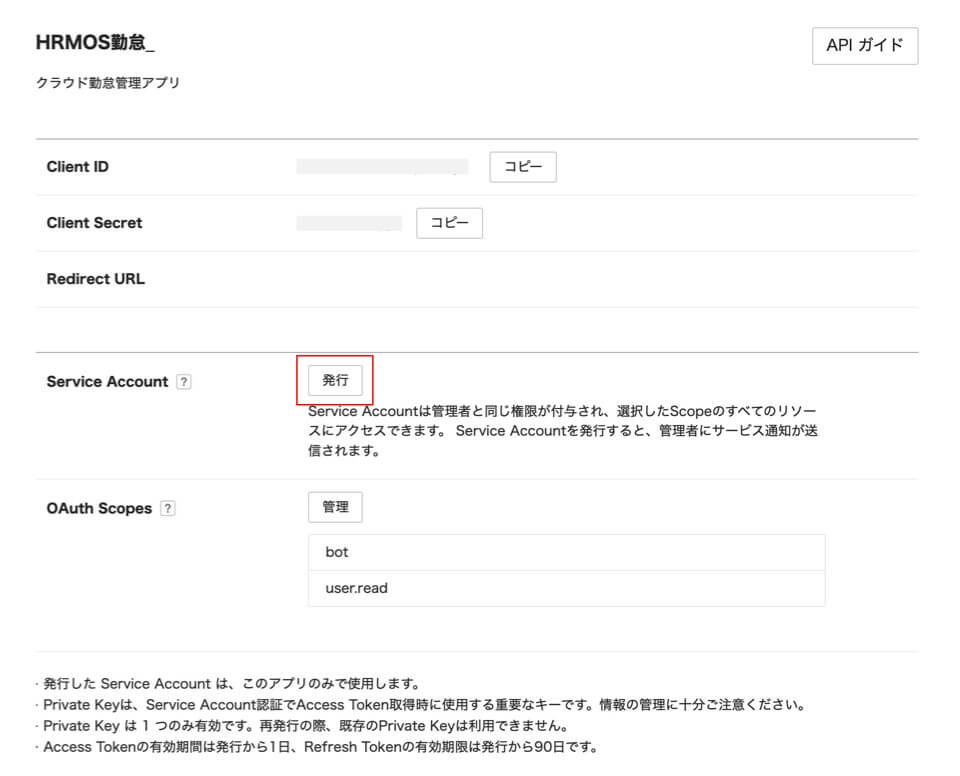Copy the Client ID value

(523, 167)
